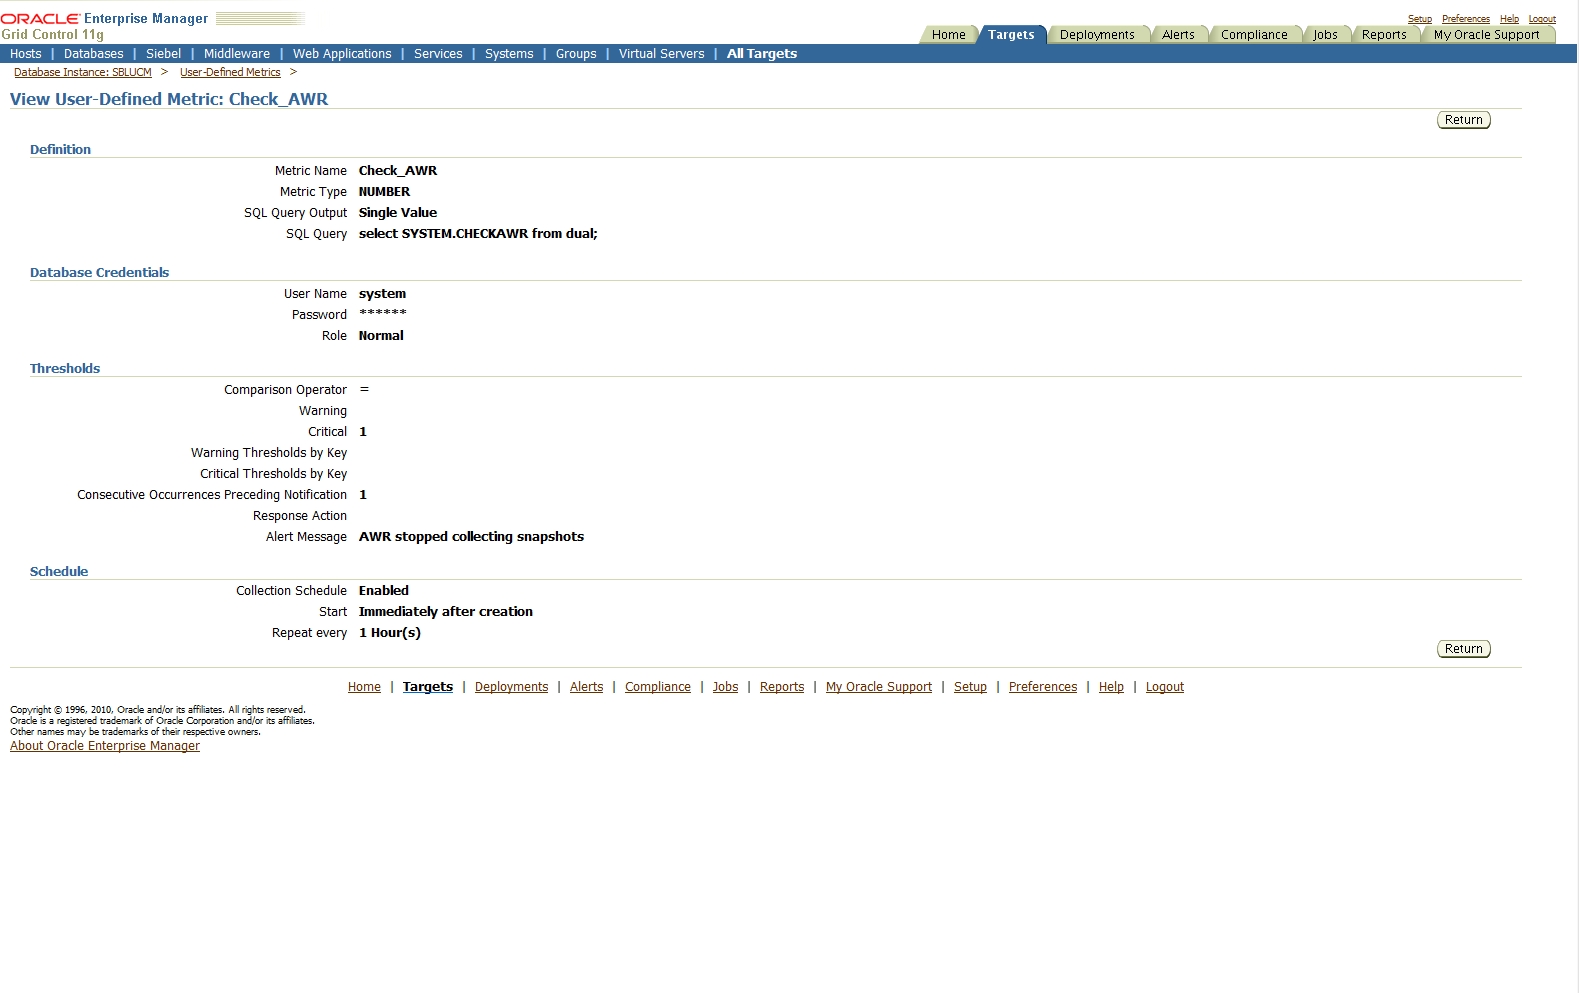Click the footer Deployments link
This screenshot has height=993, width=1579.
(511, 687)
